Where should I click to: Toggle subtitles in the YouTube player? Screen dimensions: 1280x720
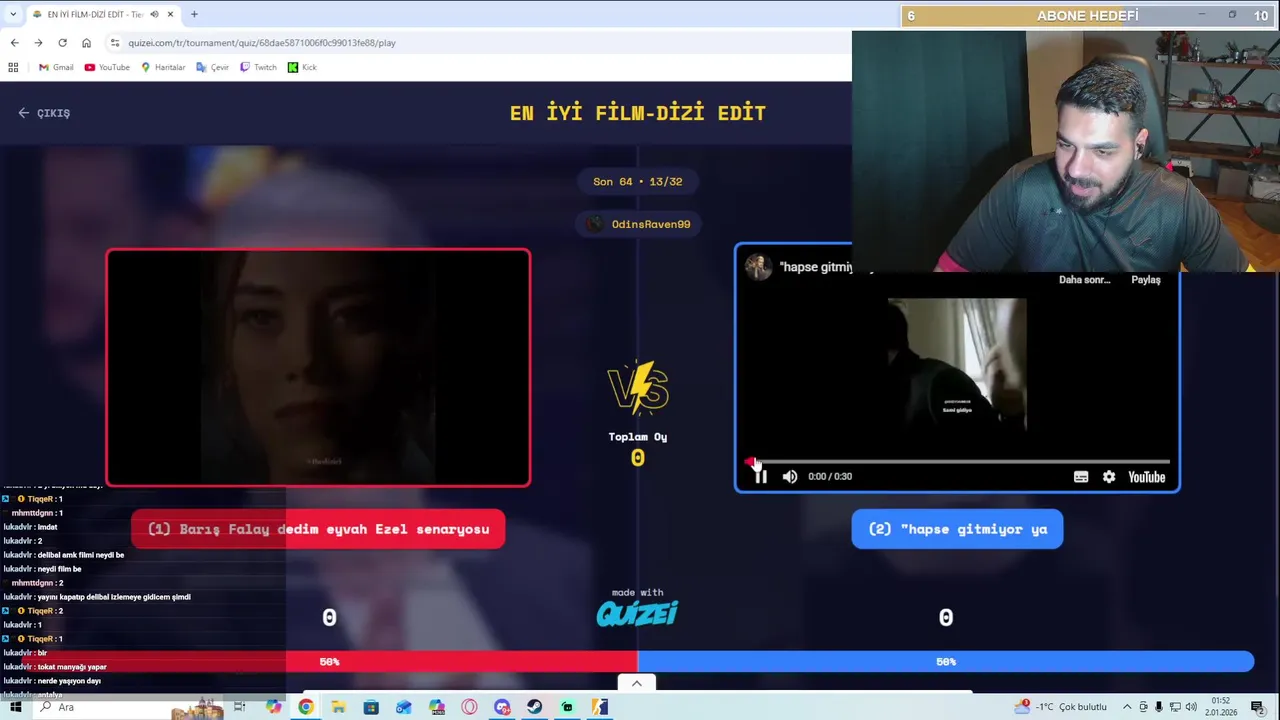1081,477
